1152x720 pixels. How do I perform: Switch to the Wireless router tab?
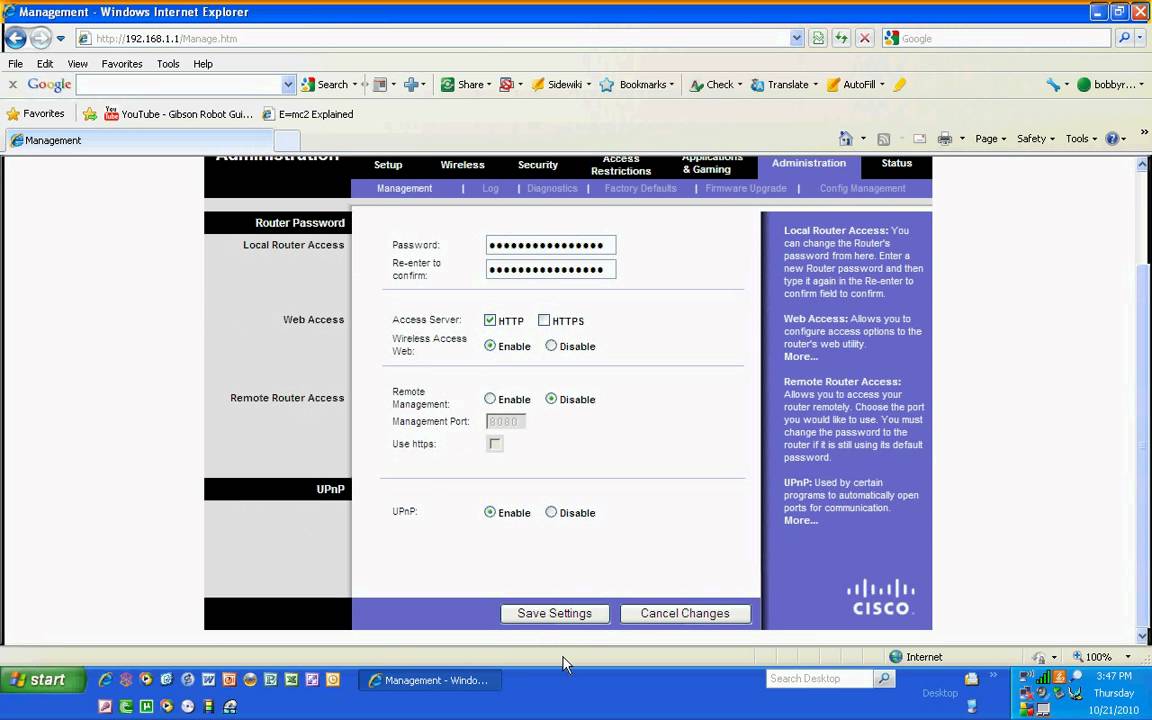click(462, 165)
